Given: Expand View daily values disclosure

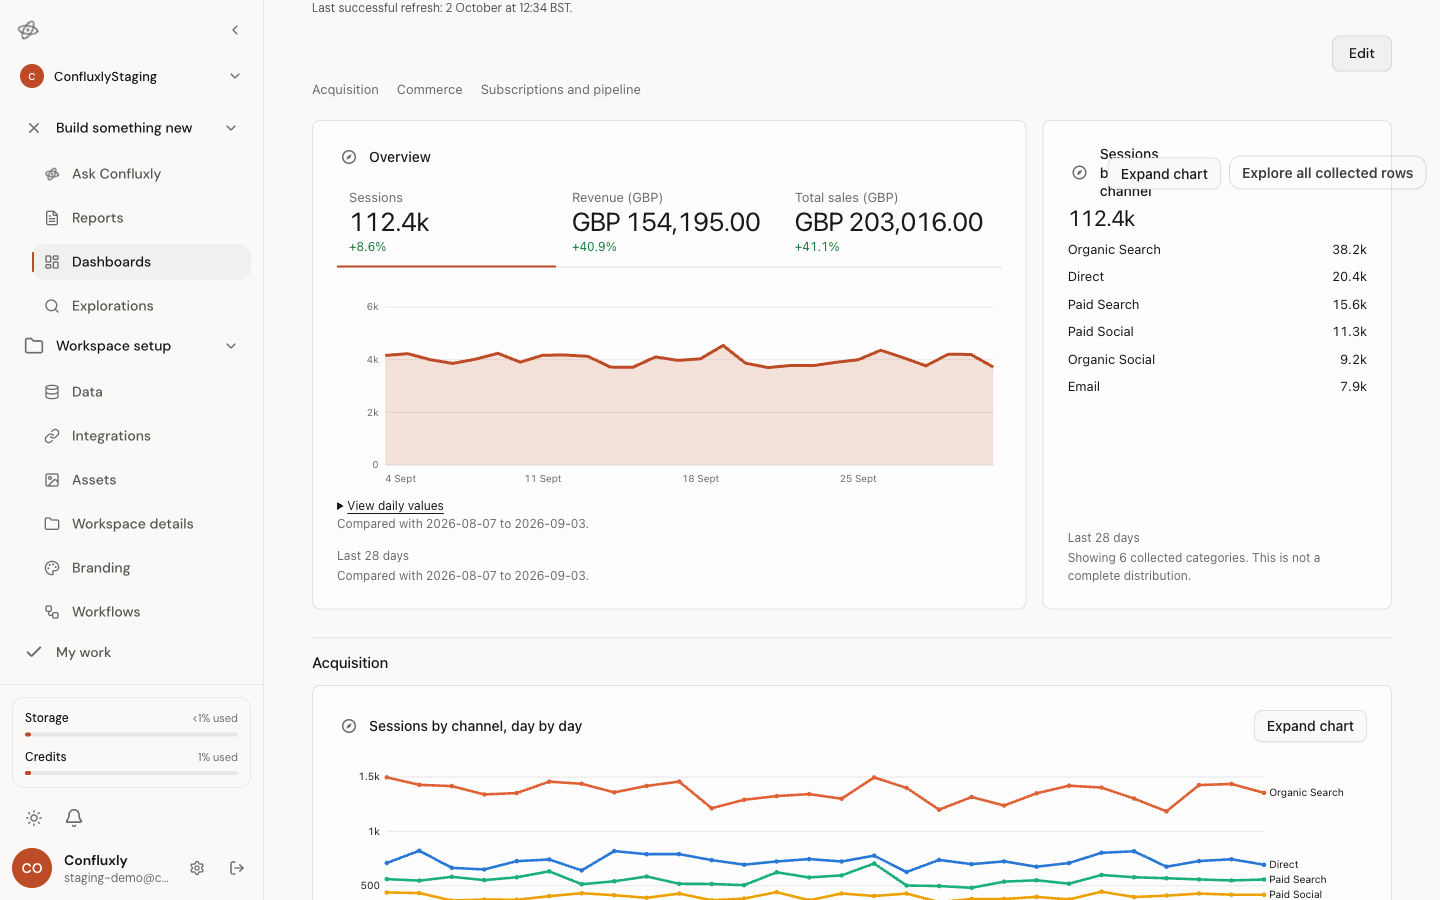Looking at the screenshot, I should [x=391, y=506].
